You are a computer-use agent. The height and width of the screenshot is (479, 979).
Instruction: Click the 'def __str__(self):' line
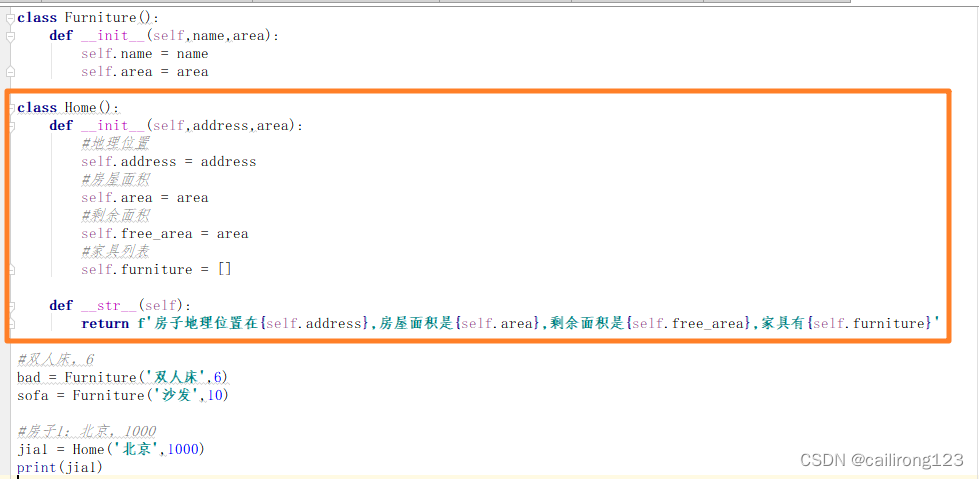coord(121,305)
